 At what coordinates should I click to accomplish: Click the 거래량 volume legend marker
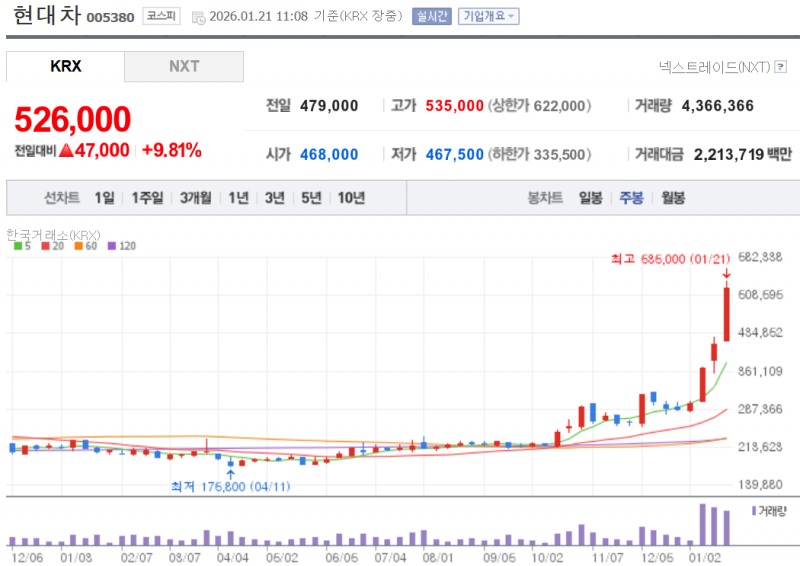coord(754,510)
